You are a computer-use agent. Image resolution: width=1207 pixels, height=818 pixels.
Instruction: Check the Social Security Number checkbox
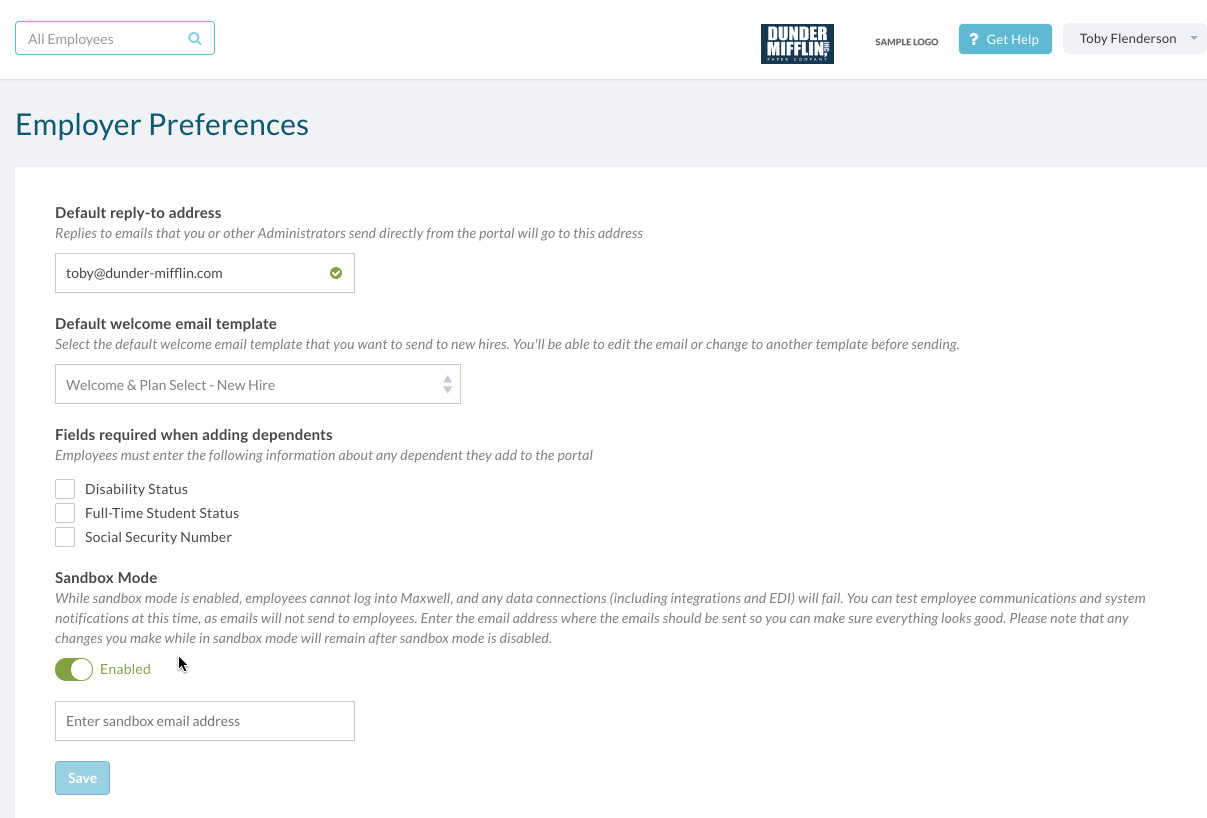pyautogui.click(x=65, y=537)
